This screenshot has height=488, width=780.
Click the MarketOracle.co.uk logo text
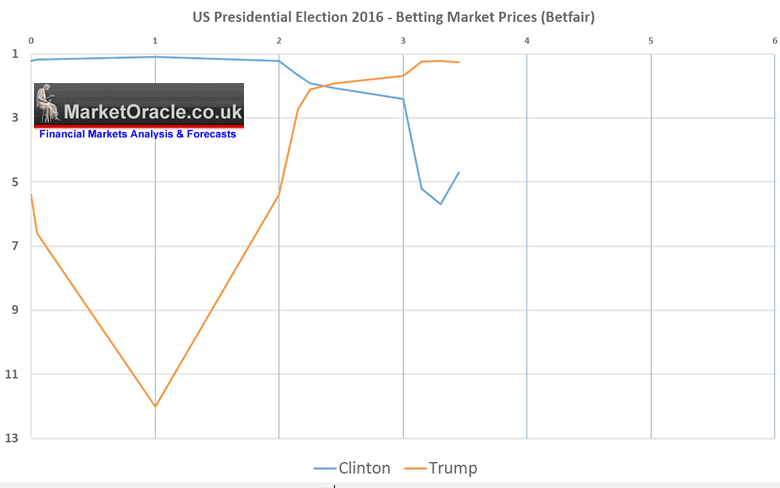pos(152,111)
